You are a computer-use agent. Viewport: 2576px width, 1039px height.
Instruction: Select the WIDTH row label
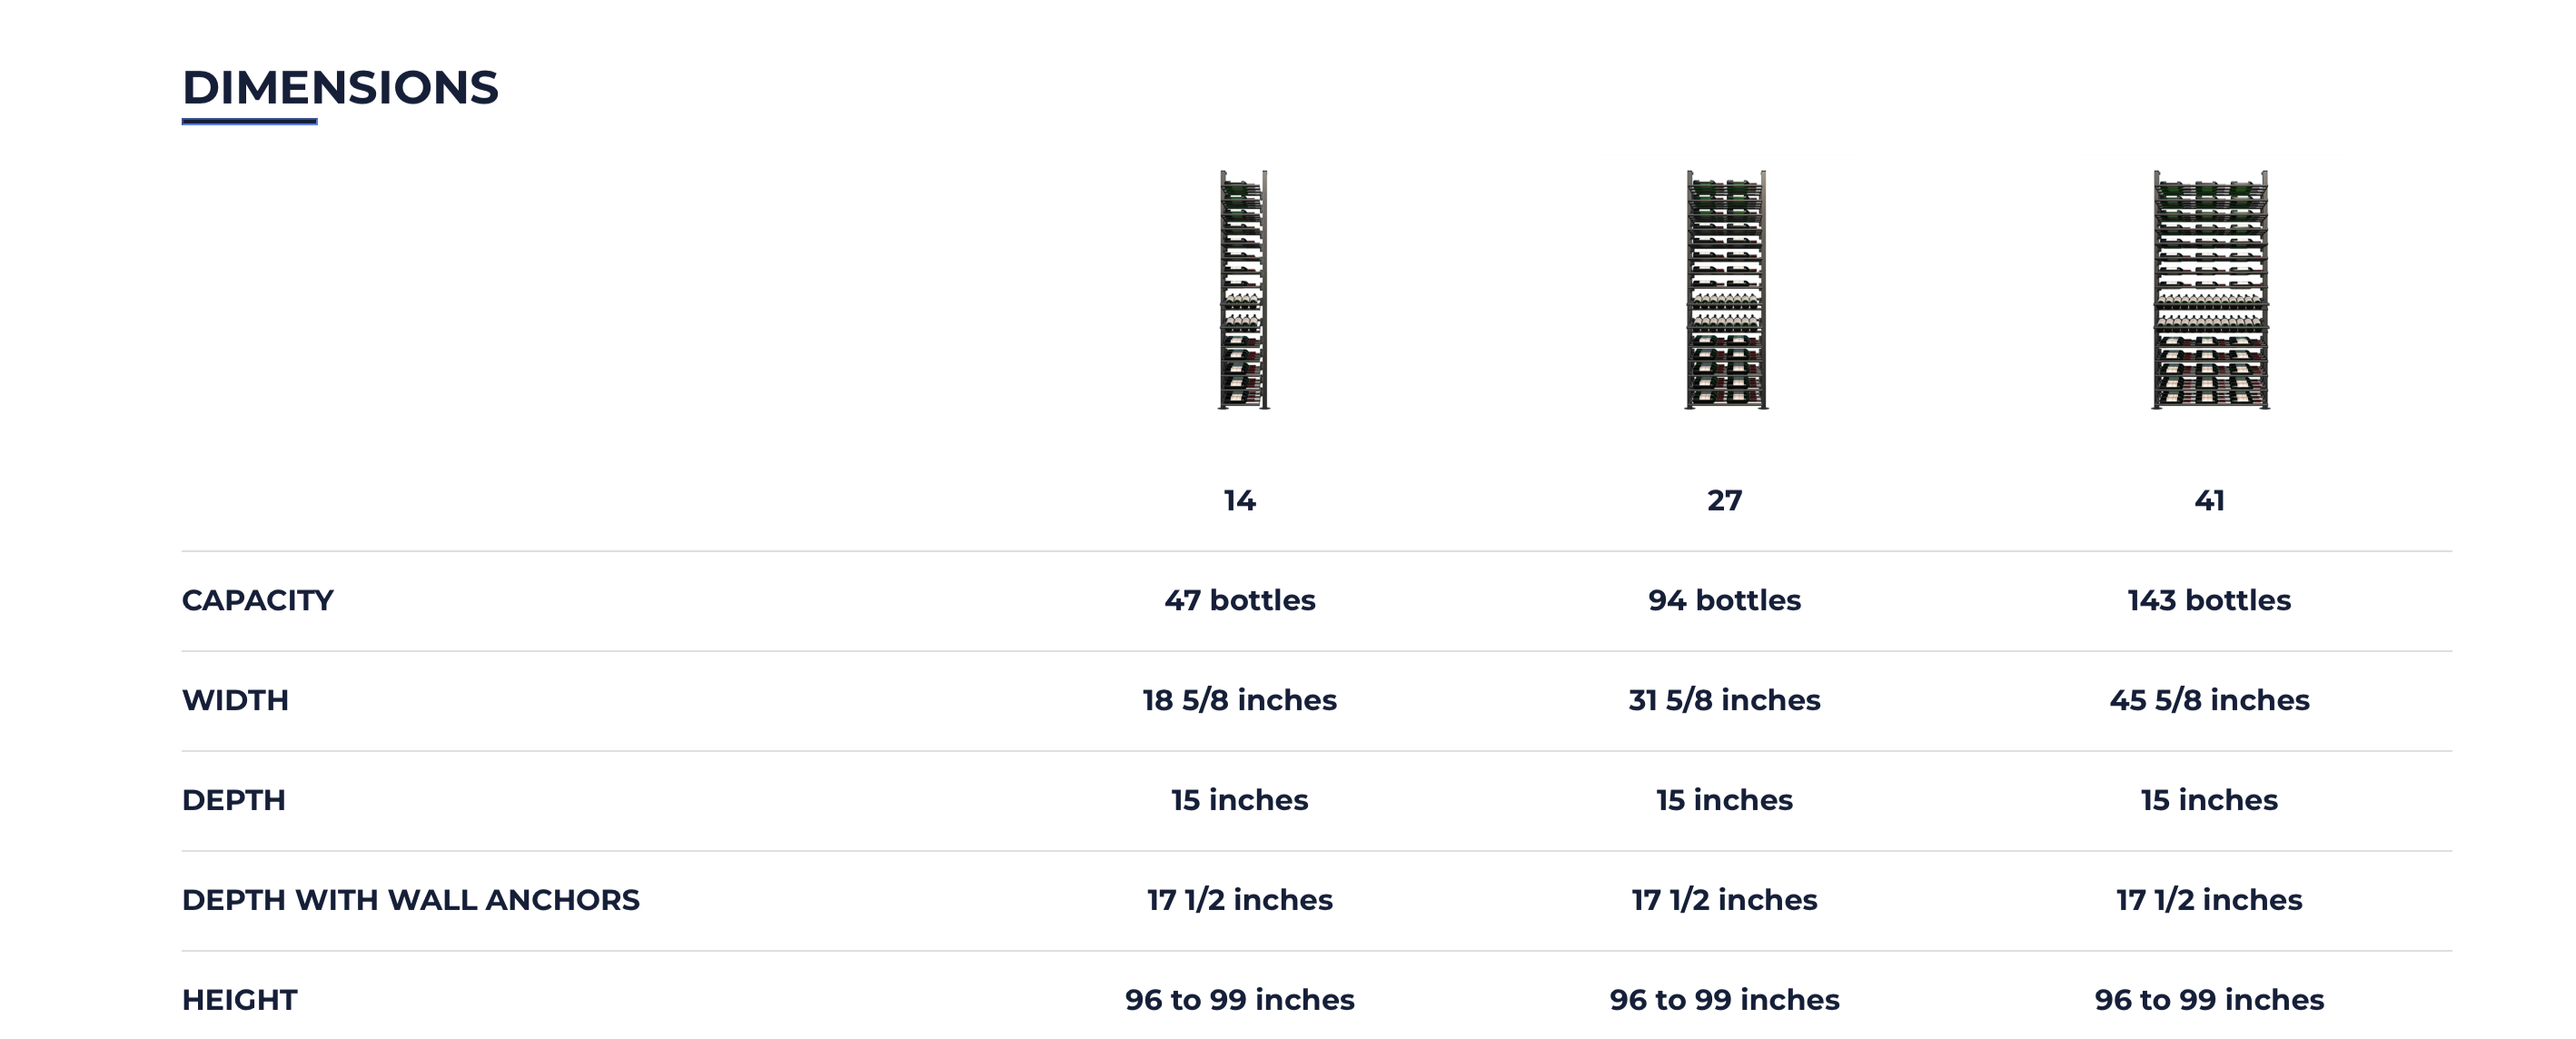pos(235,700)
